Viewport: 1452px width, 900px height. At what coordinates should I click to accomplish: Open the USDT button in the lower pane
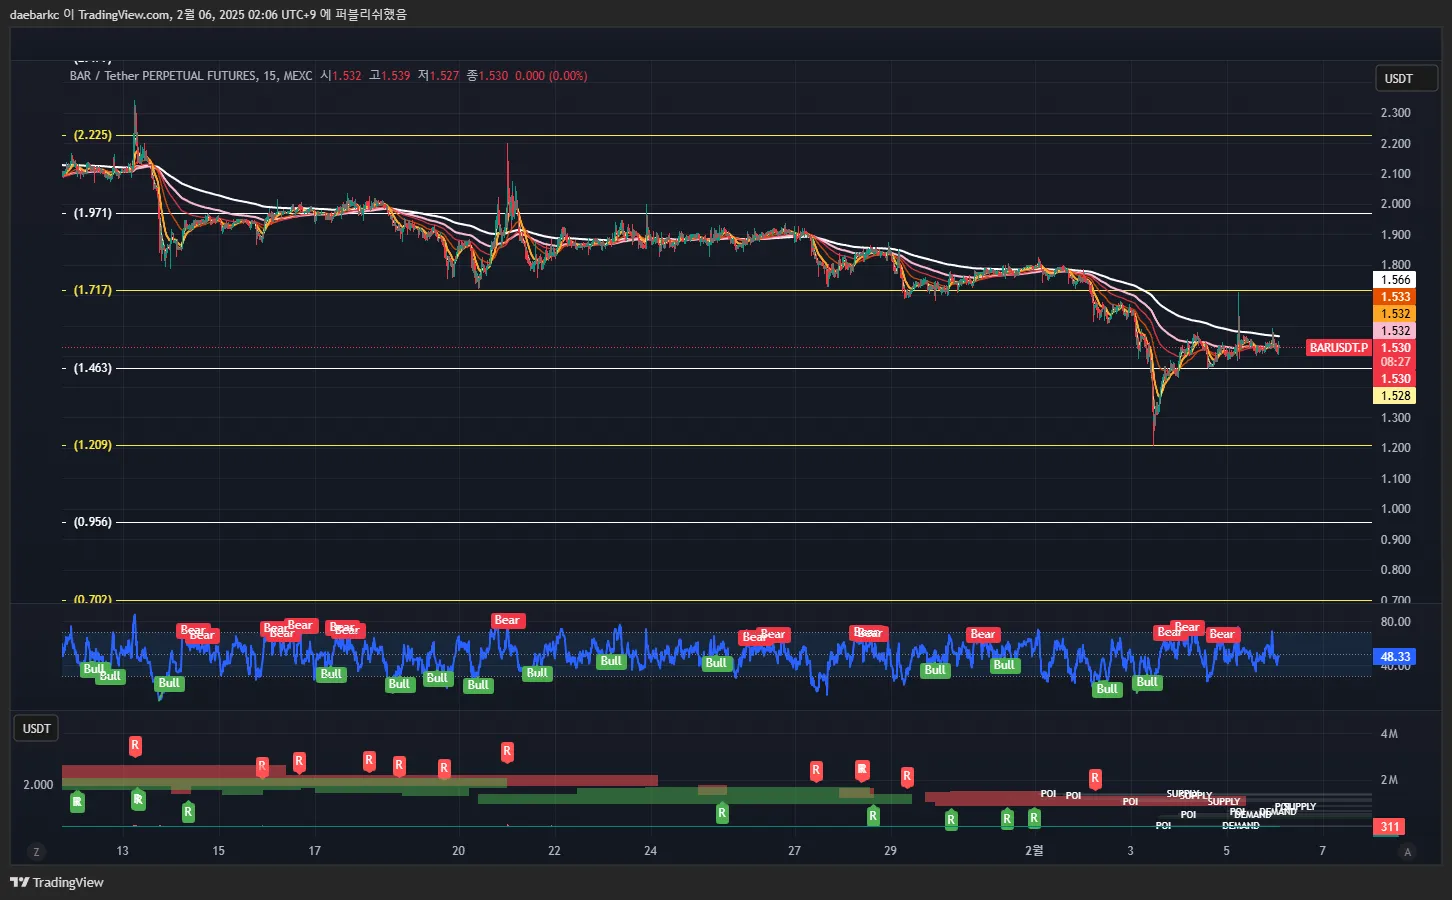click(37, 728)
